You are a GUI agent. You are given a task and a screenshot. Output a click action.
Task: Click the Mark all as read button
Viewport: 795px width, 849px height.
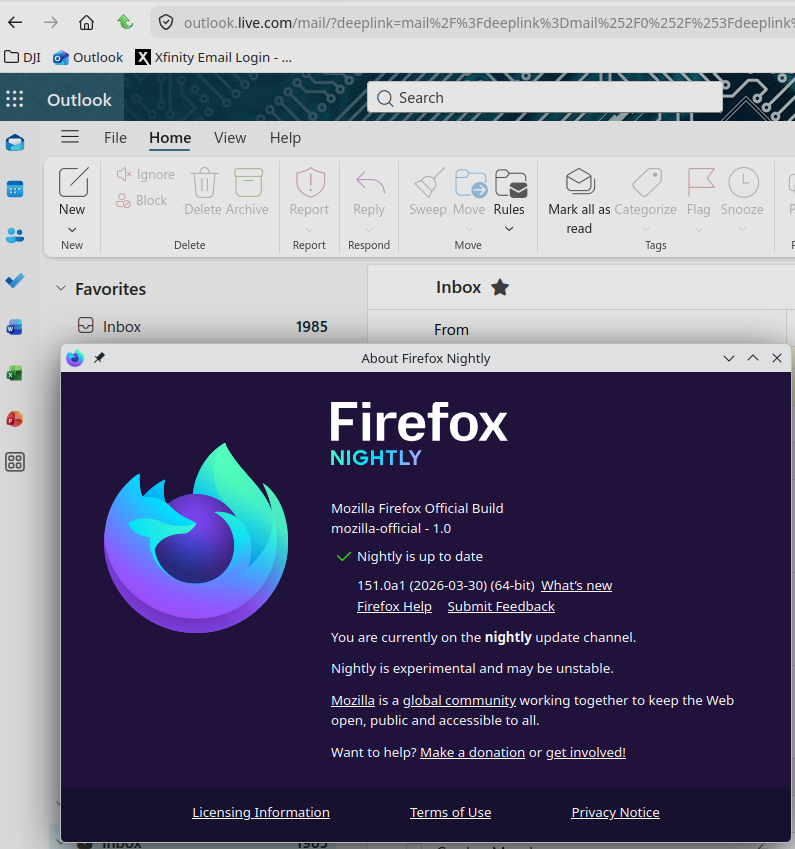(579, 200)
